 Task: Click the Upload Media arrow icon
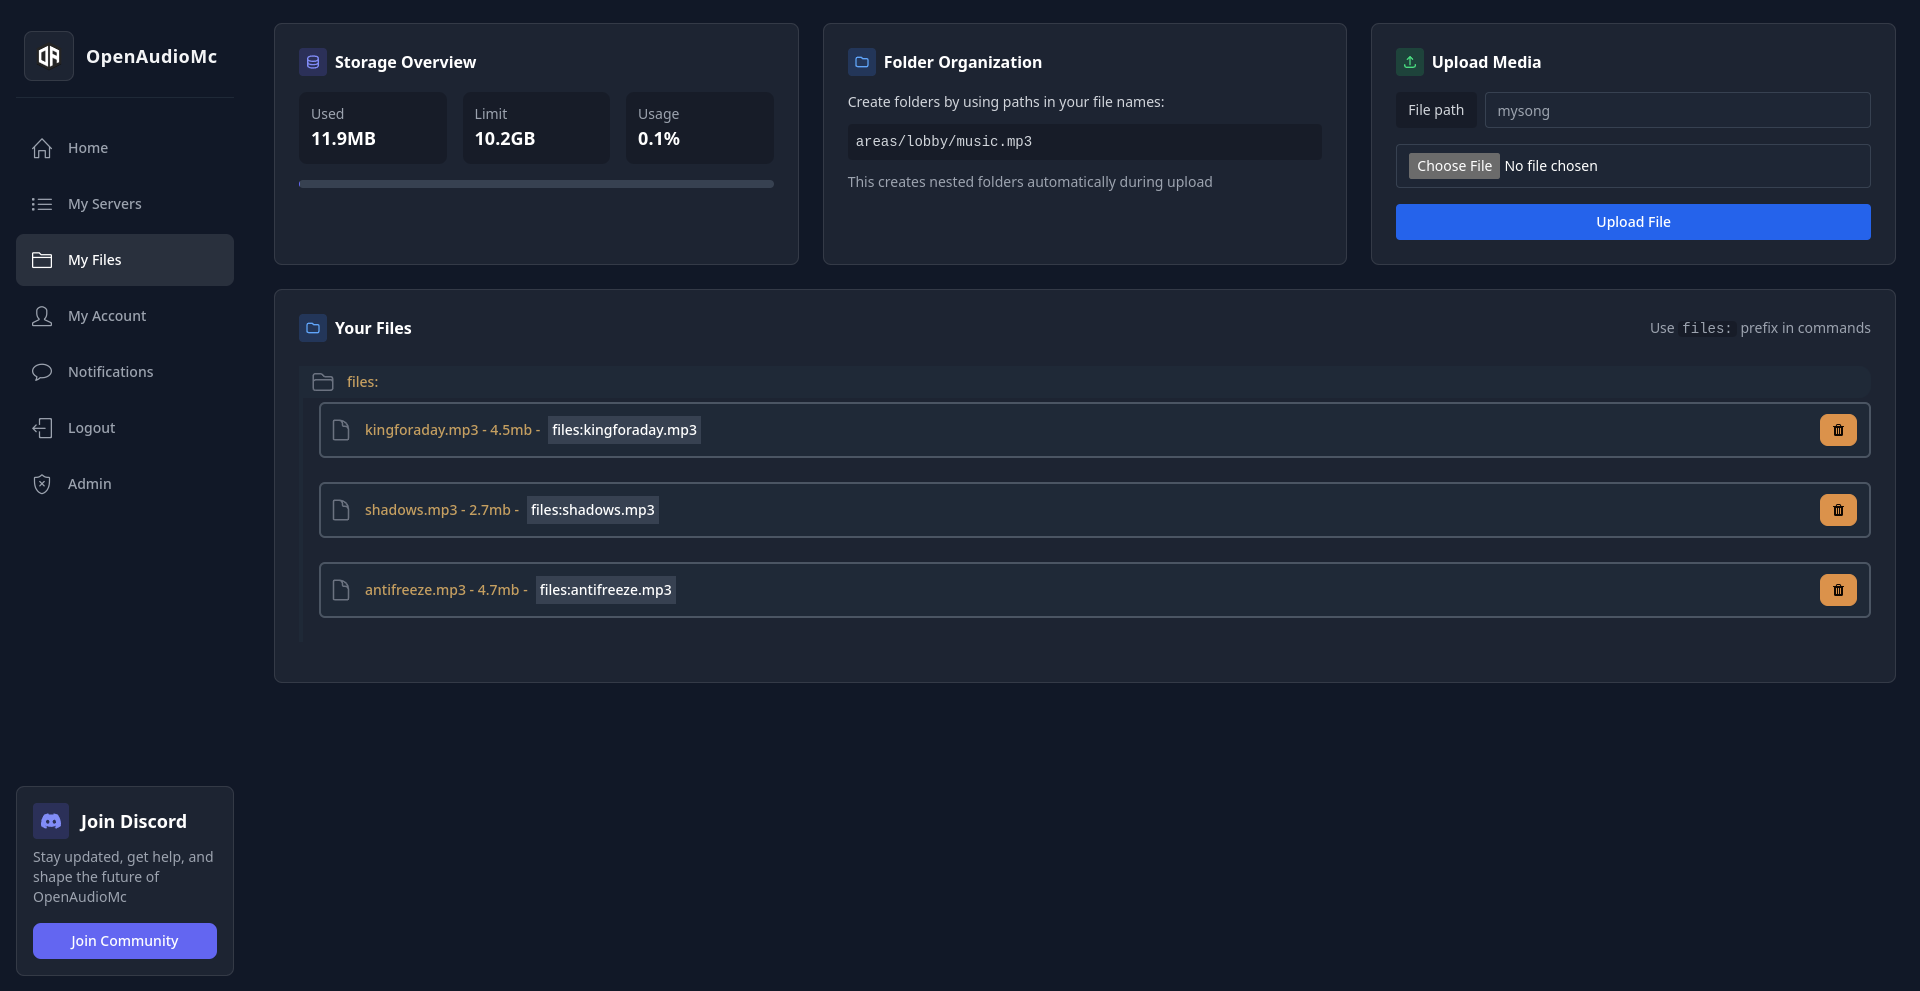click(x=1410, y=62)
